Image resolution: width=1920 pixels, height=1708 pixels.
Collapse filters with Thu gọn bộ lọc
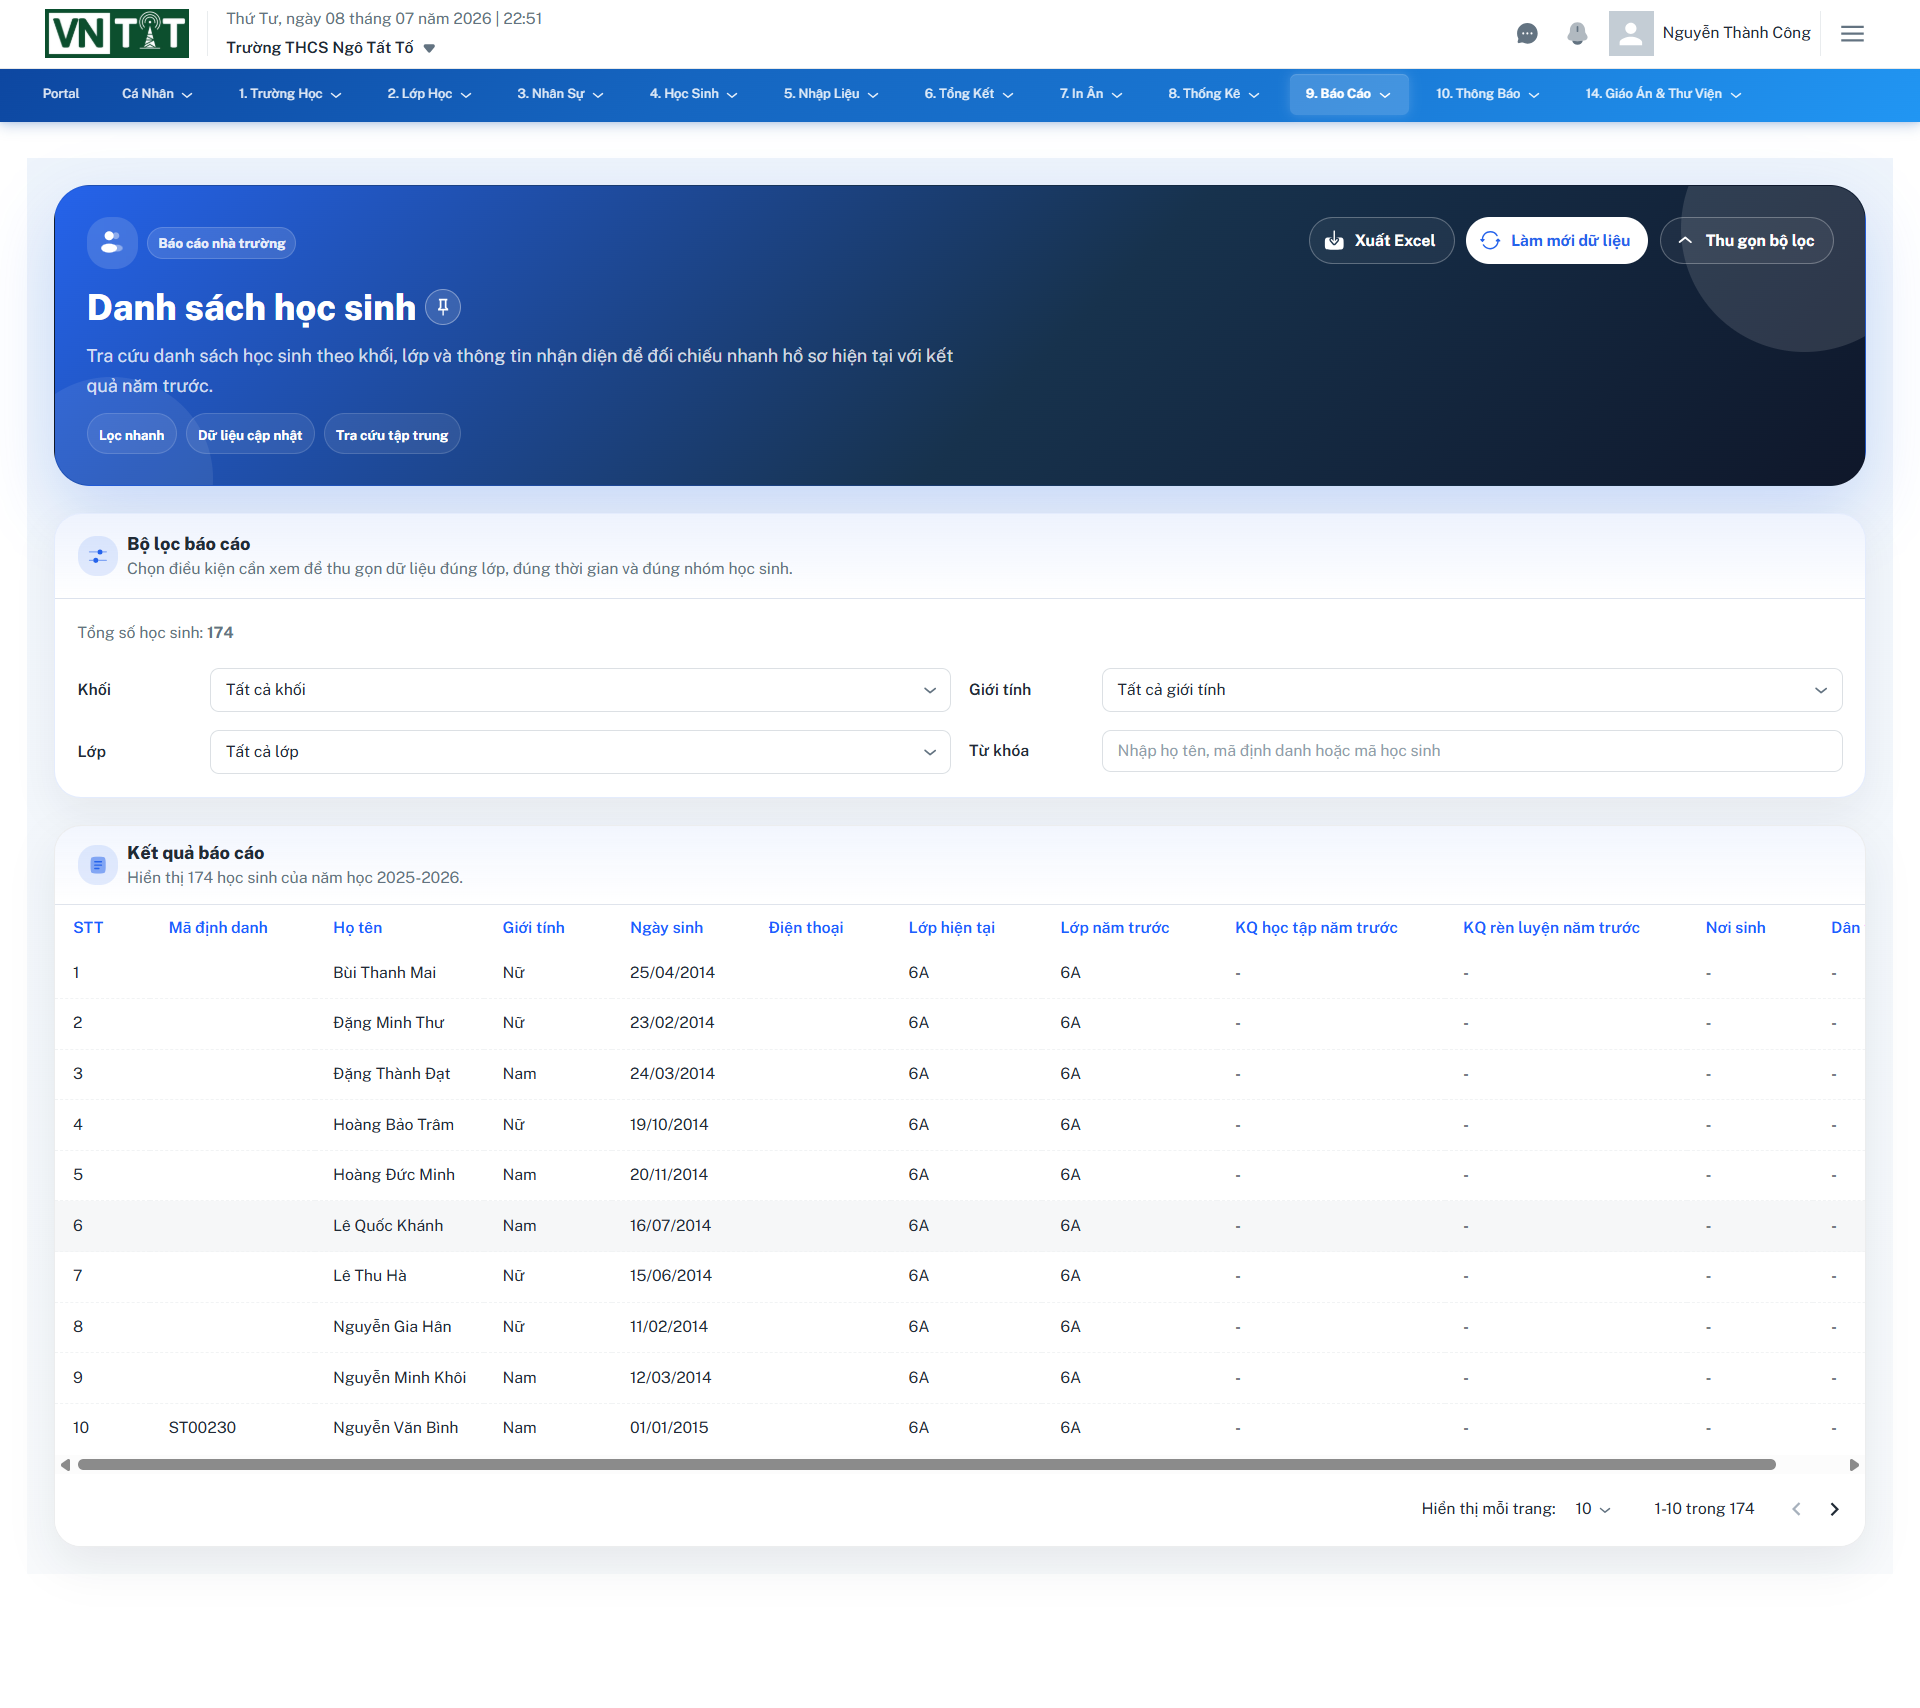[1746, 241]
